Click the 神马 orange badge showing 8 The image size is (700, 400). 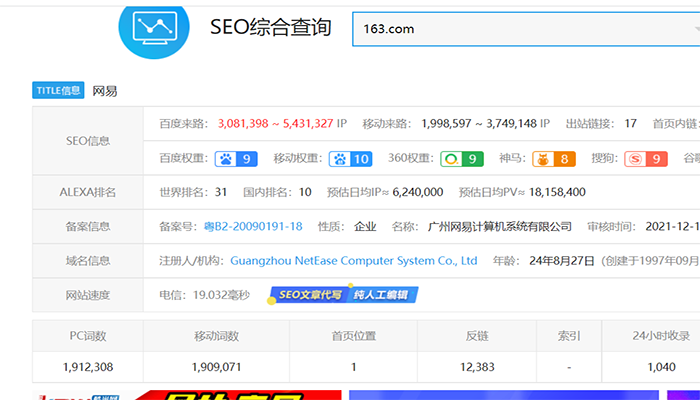click(x=554, y=159)
